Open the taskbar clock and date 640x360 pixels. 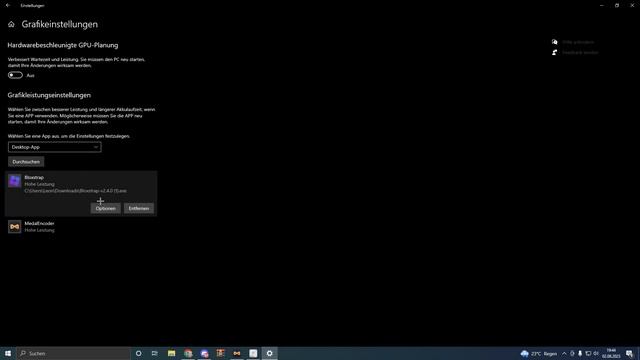point(611,353)
